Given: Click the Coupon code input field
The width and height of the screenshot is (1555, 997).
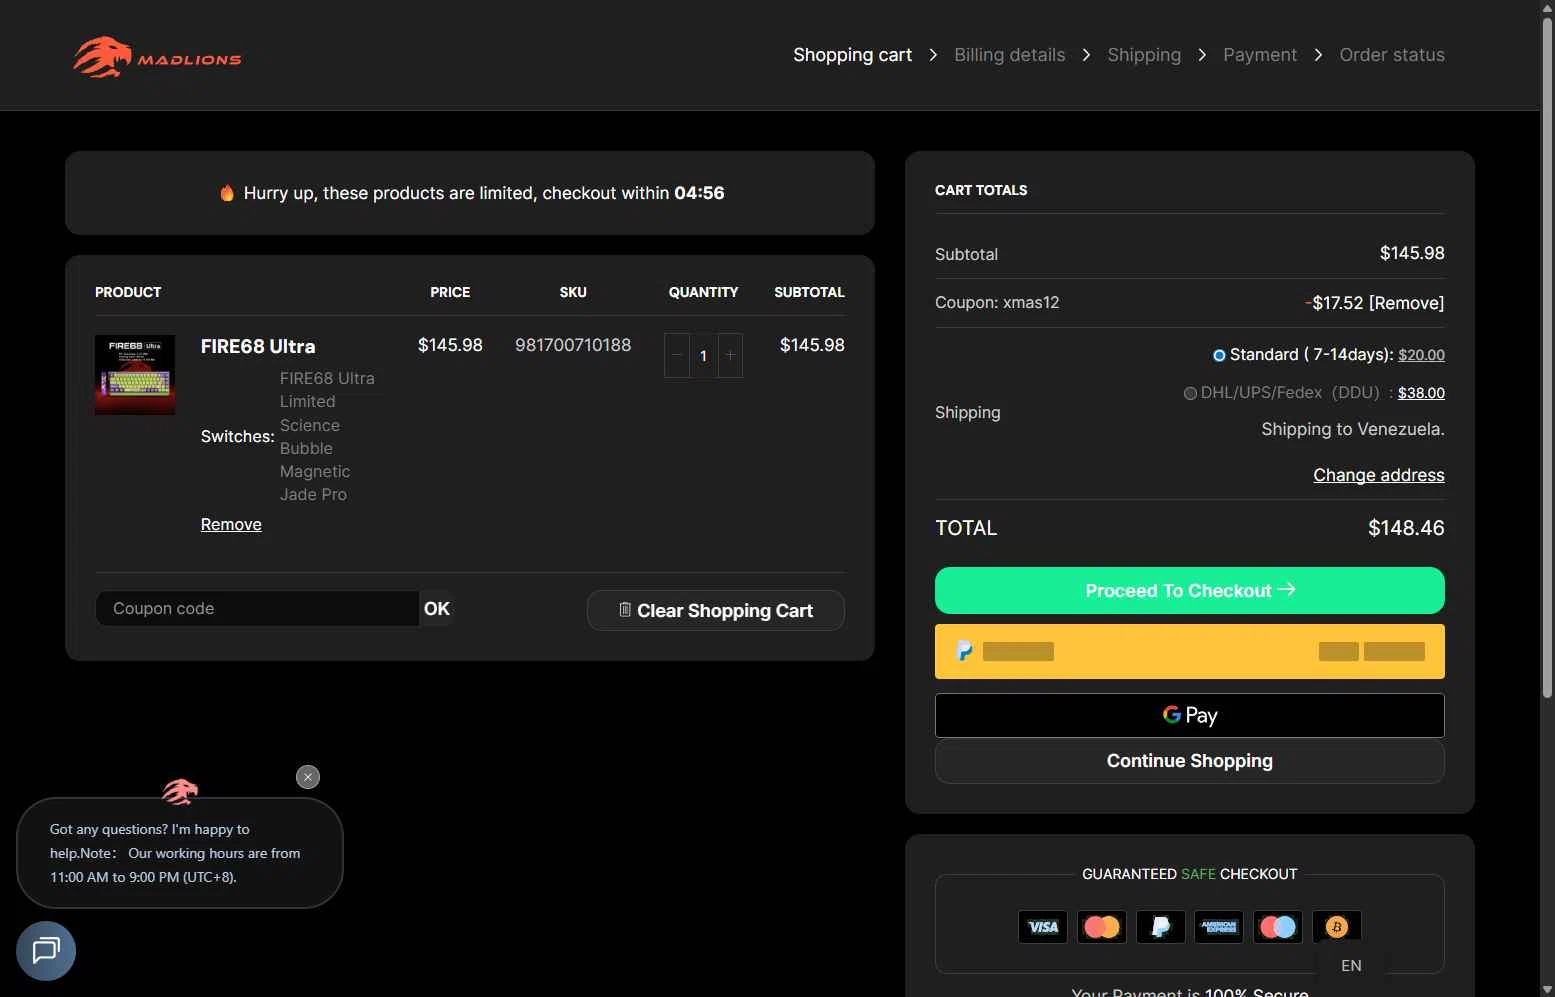Looking at the screenshot, I should (257, 608).
